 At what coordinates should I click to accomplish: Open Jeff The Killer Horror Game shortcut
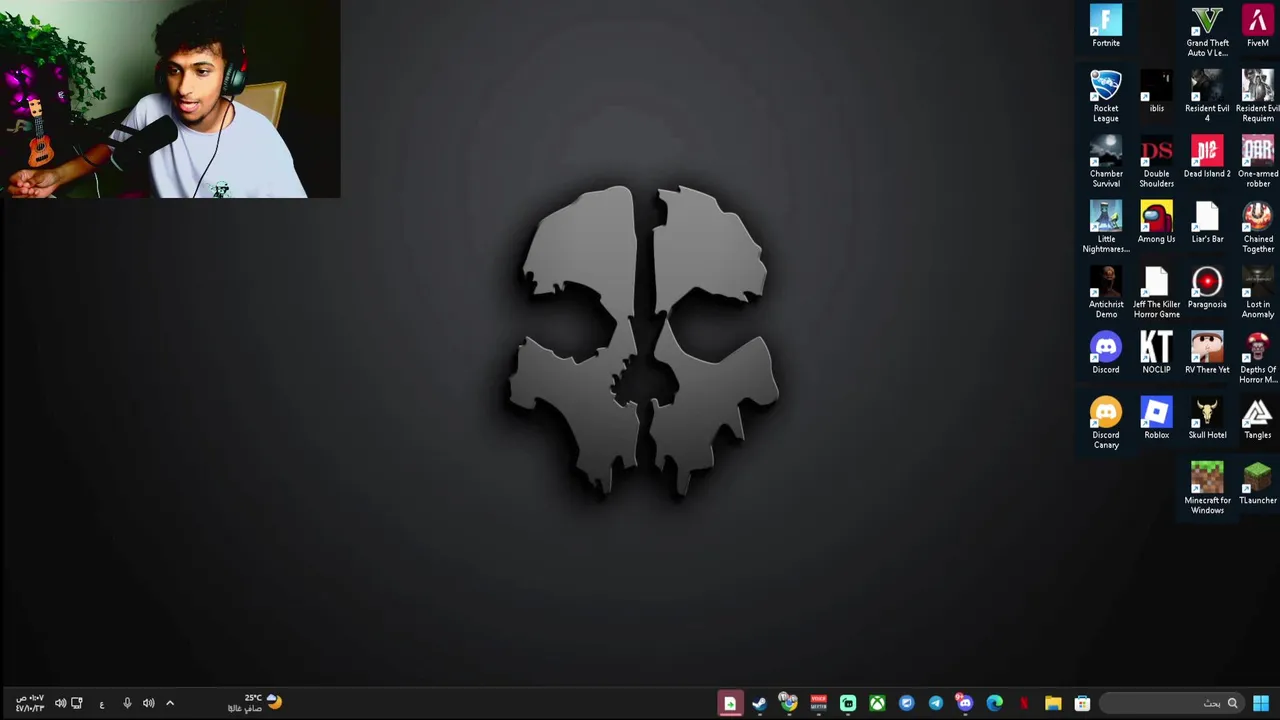point(1156,292)
